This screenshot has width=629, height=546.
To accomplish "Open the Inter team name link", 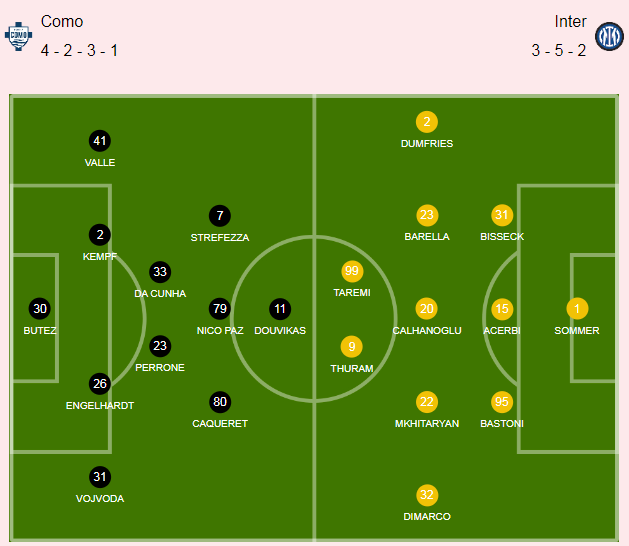I will 570,22.
